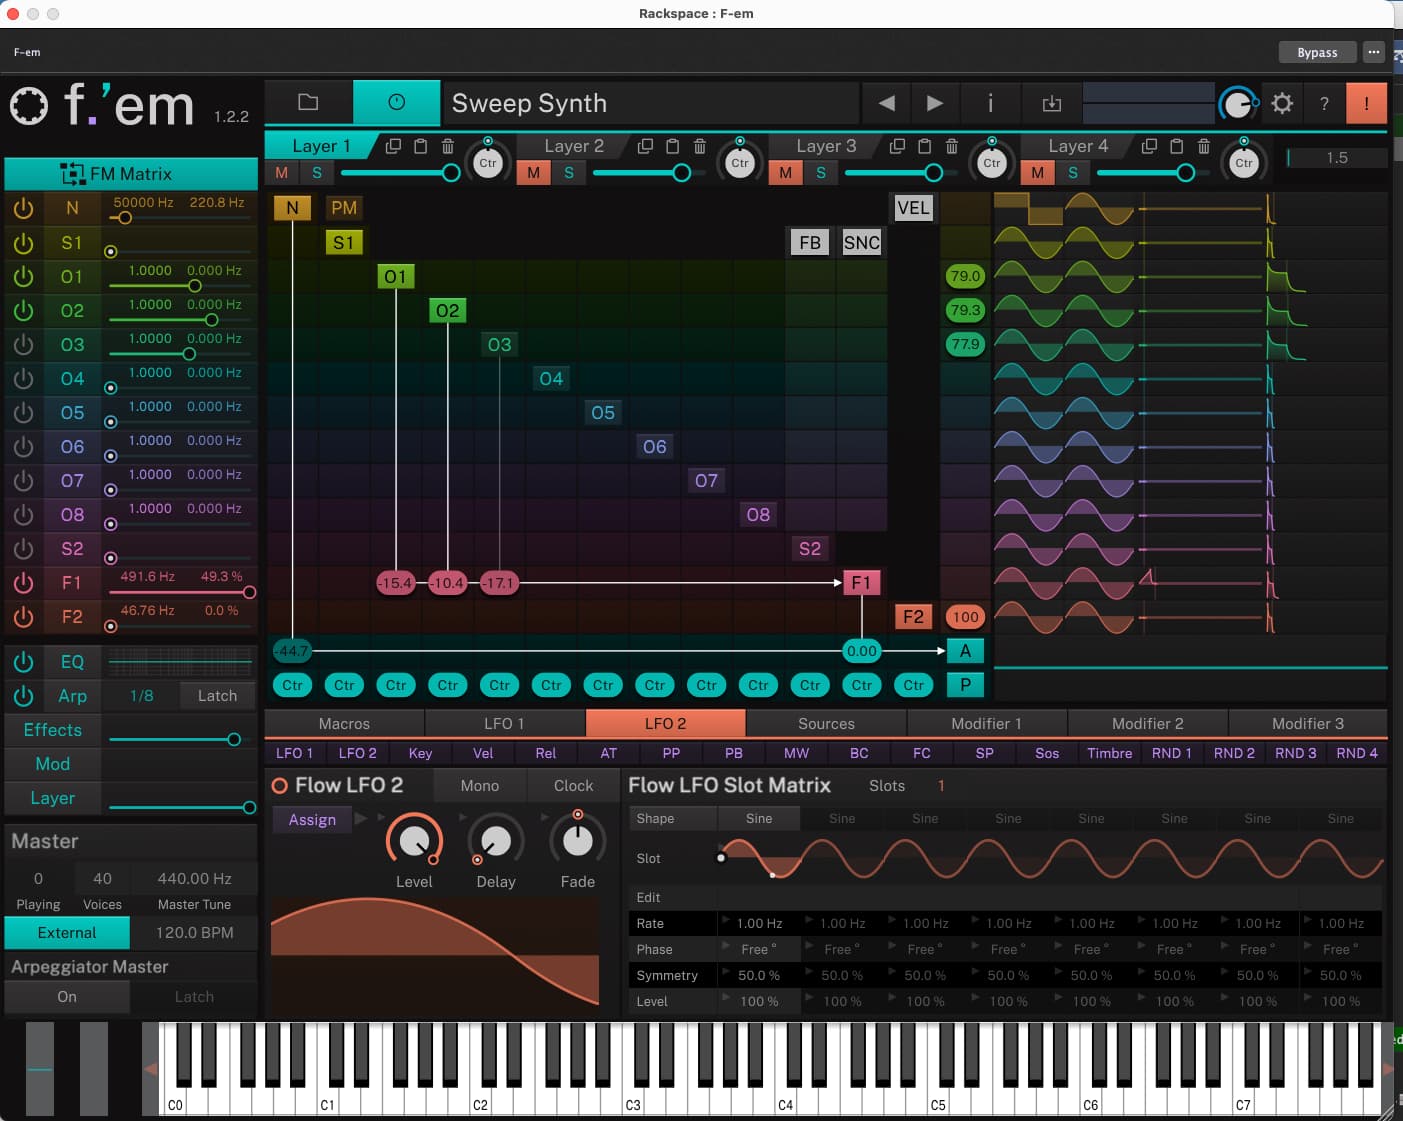Go to next preset arrow
The width and height of the screenshot is (1403, 1121).
tap(935, 102)
